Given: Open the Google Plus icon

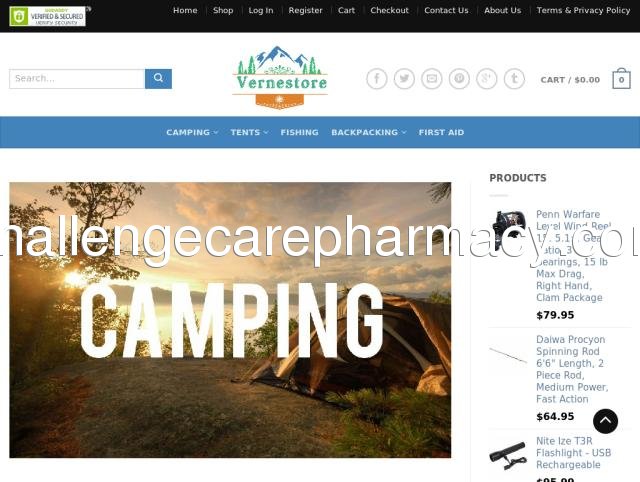Looking at the screenshot, I should tap(487, 79).
